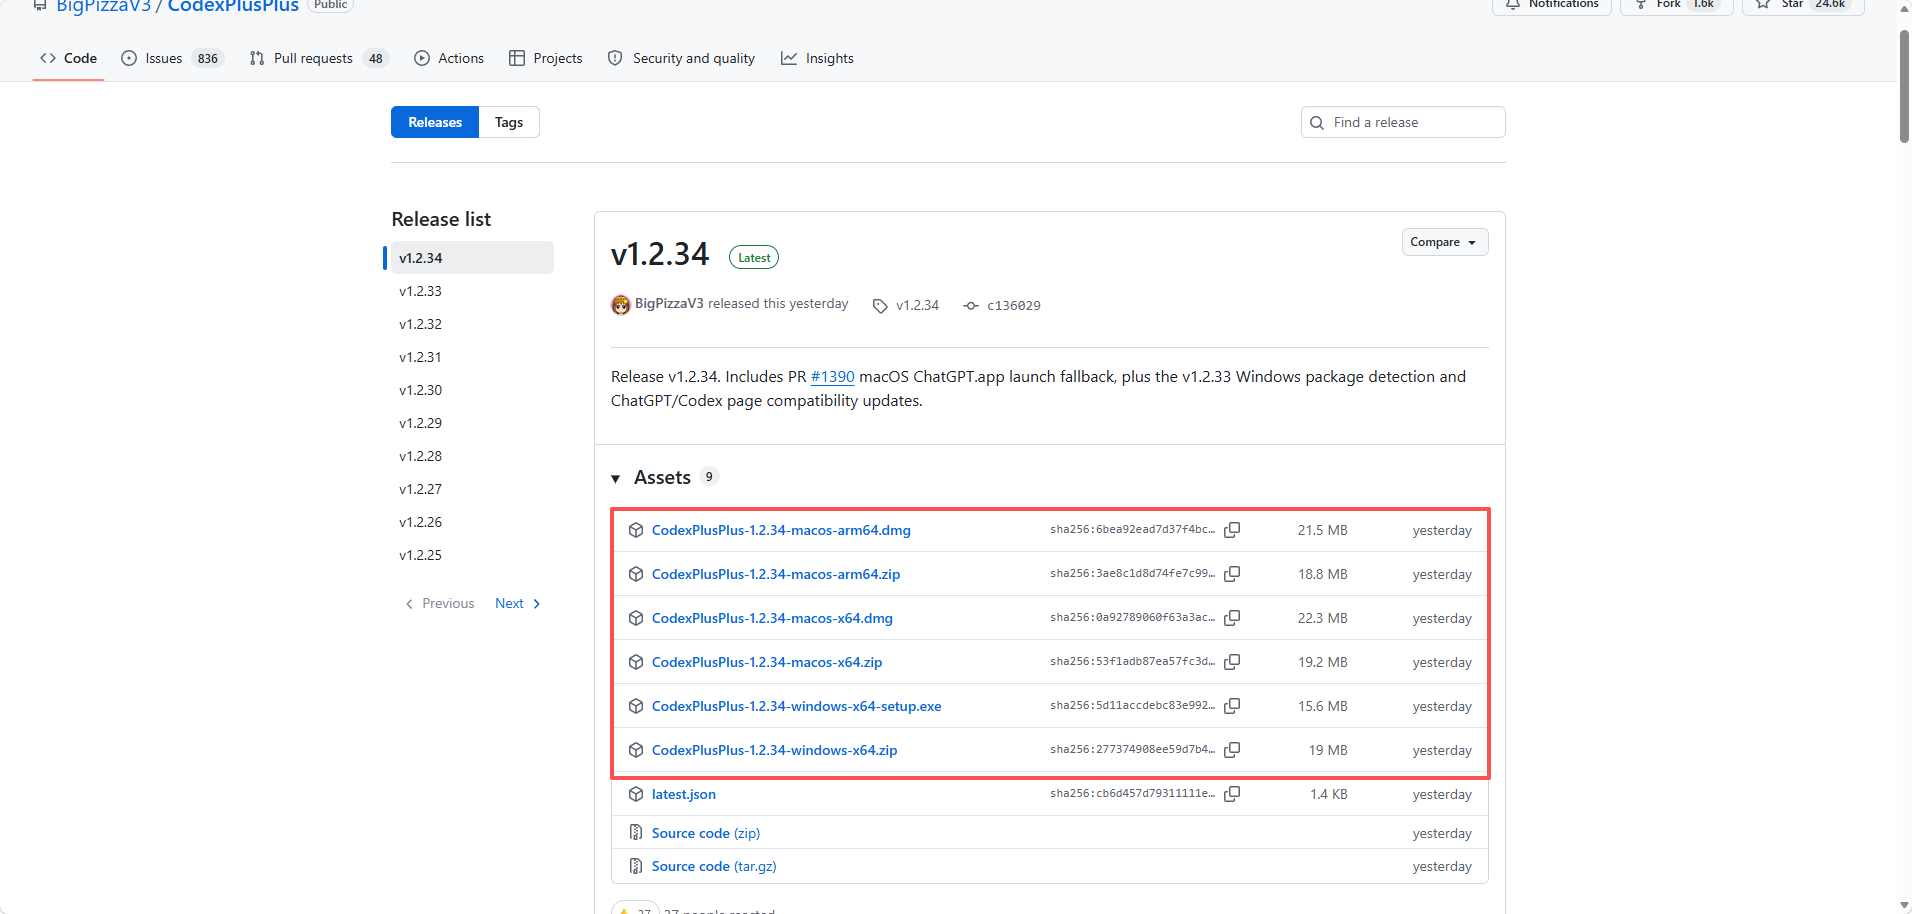Focus the Find a release search field
This screenshot has width=1912, height=914.
click(x=1403, y=122)
